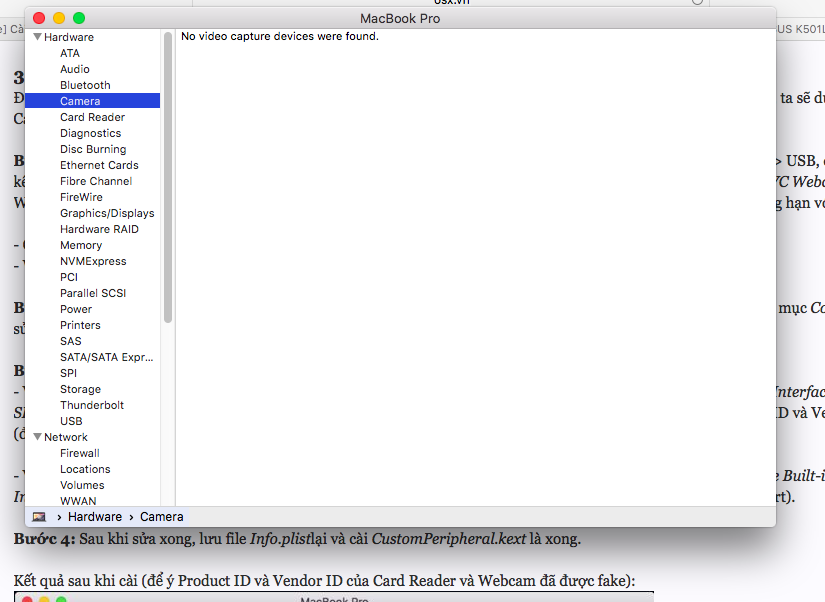The width and height of the screenshot is (825, 602).
Task: Click the computer icon in path bar
Action: 39,517
